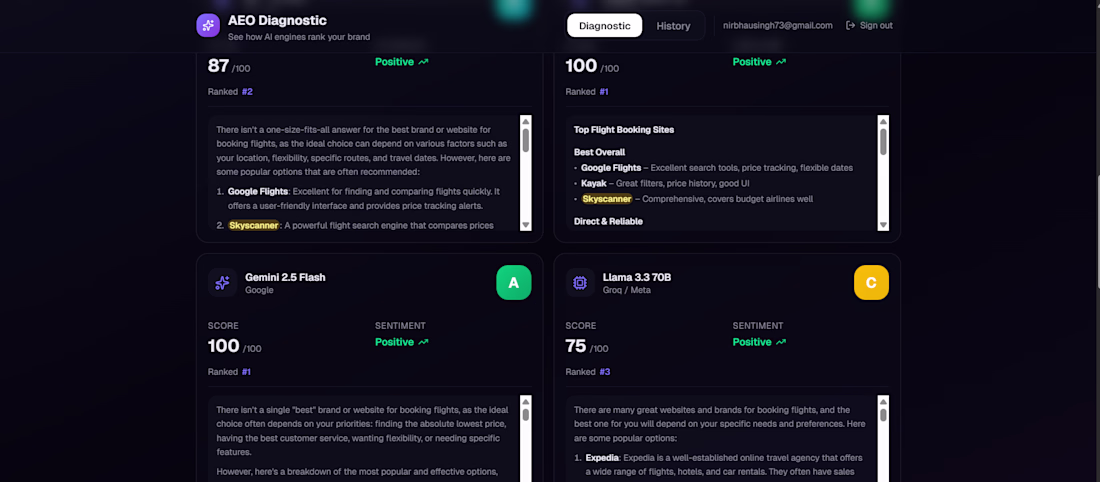Click the Positive trend arrow in Llama card
This screenshot has width=1100, height=482.
[781, 342]
